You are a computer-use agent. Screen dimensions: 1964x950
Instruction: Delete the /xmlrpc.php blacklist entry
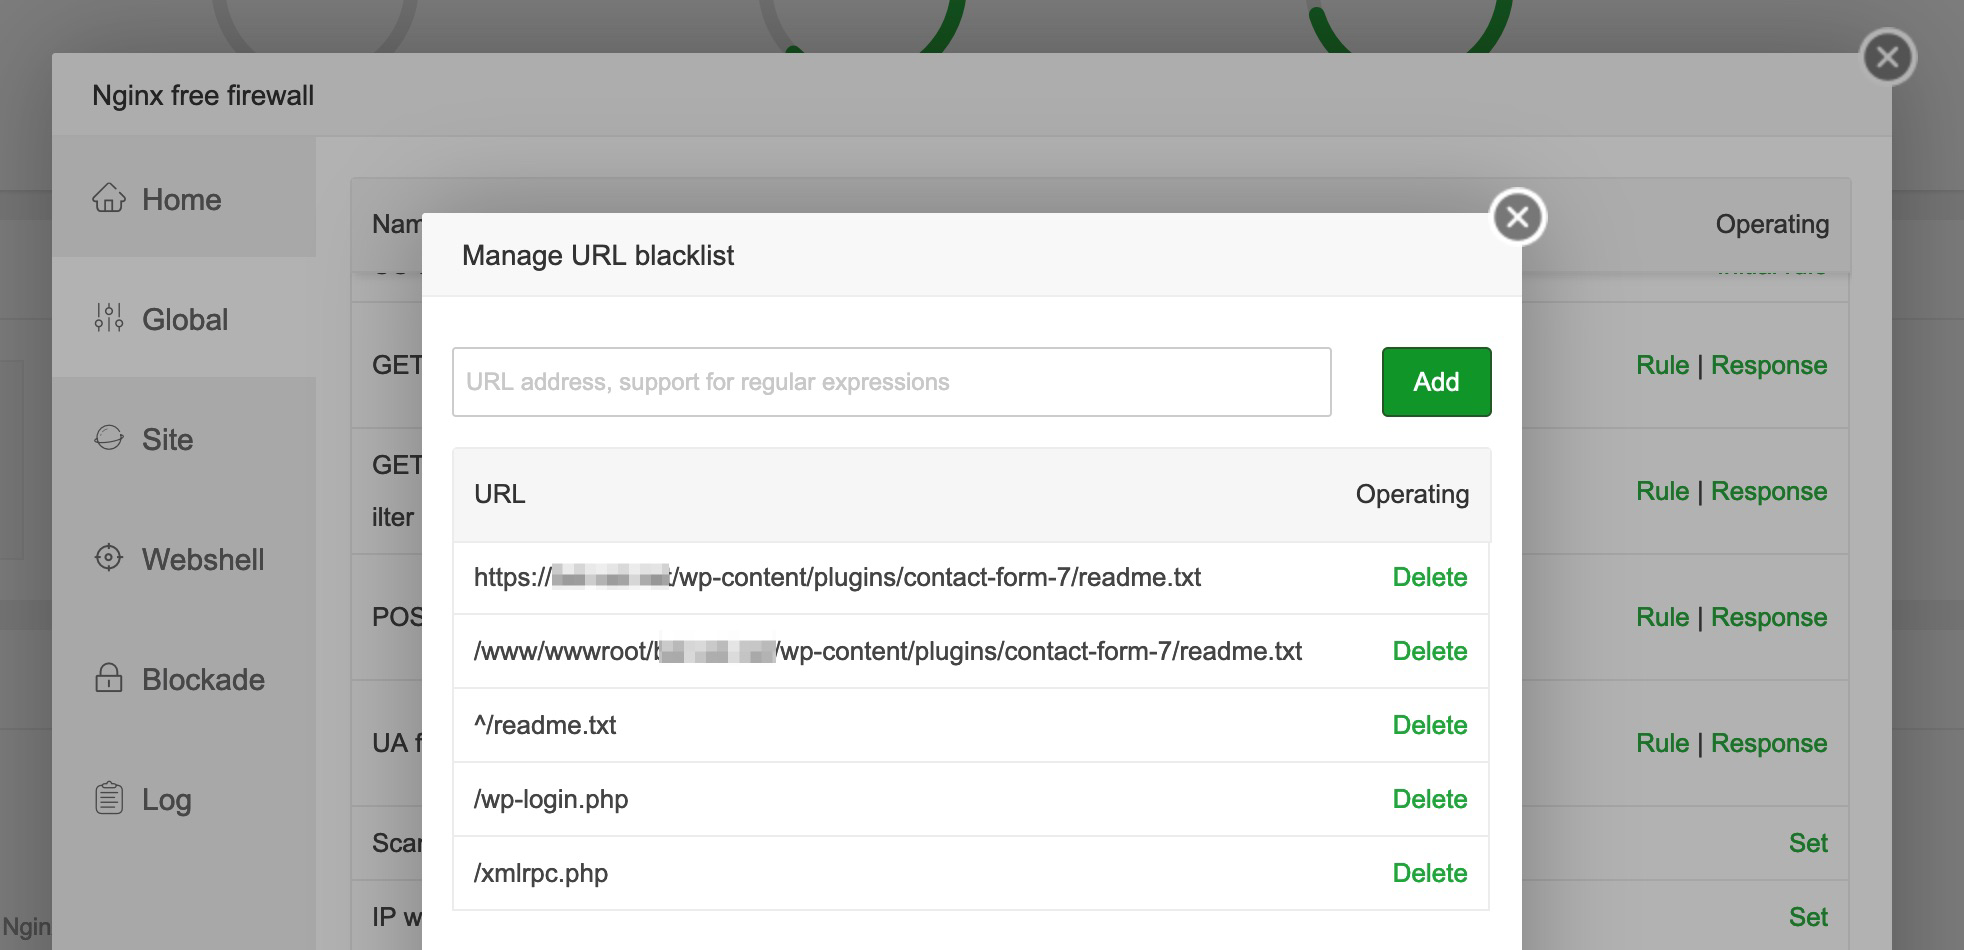(1429, 873)
